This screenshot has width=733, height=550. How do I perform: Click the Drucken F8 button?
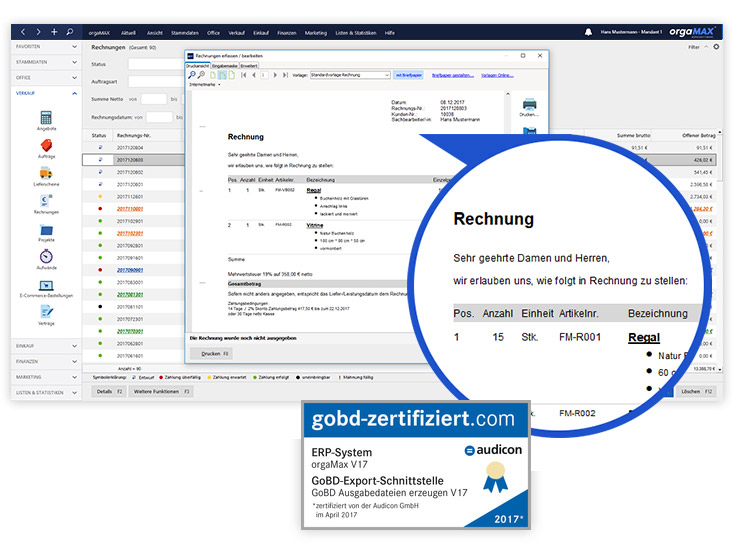(x=211, y=354)
